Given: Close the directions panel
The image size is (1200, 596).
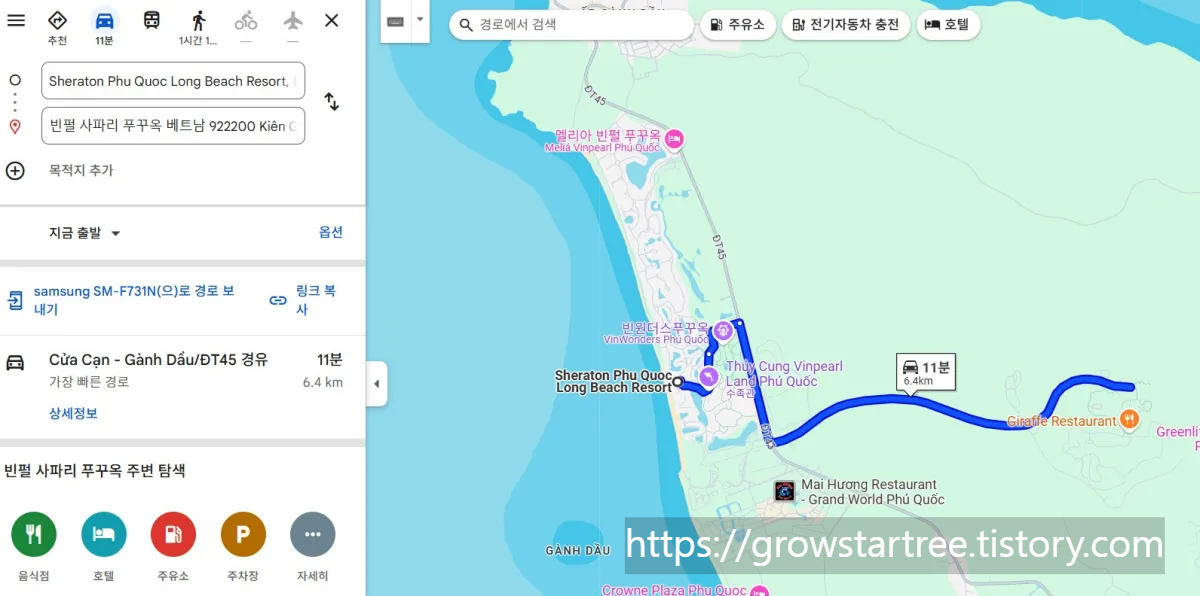Looking at the screenshot, I should (x=332, y=20).
